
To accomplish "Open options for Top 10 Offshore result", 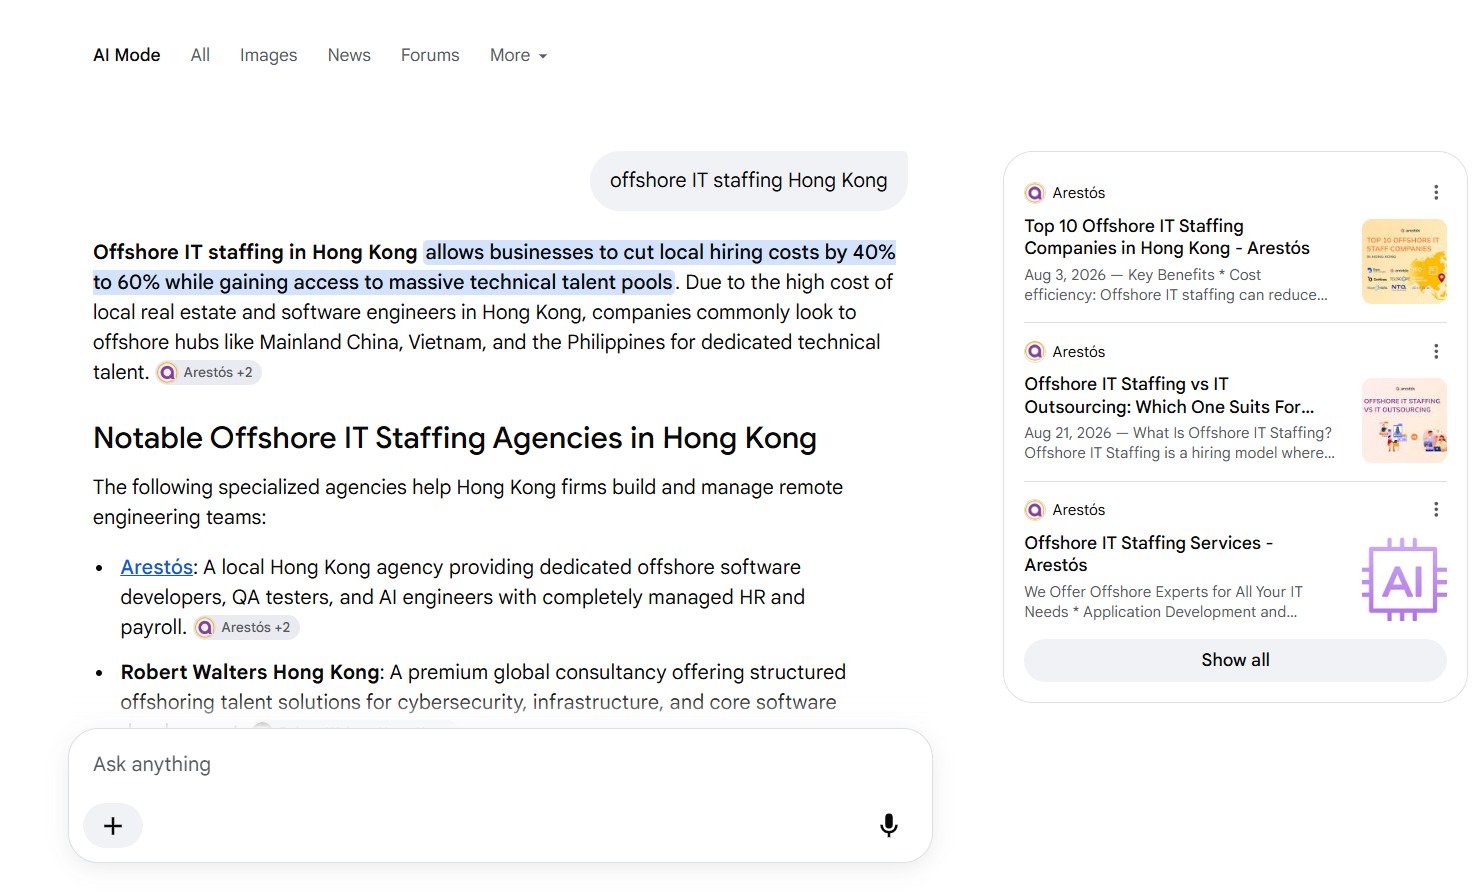I will [x=1436, y=192].
